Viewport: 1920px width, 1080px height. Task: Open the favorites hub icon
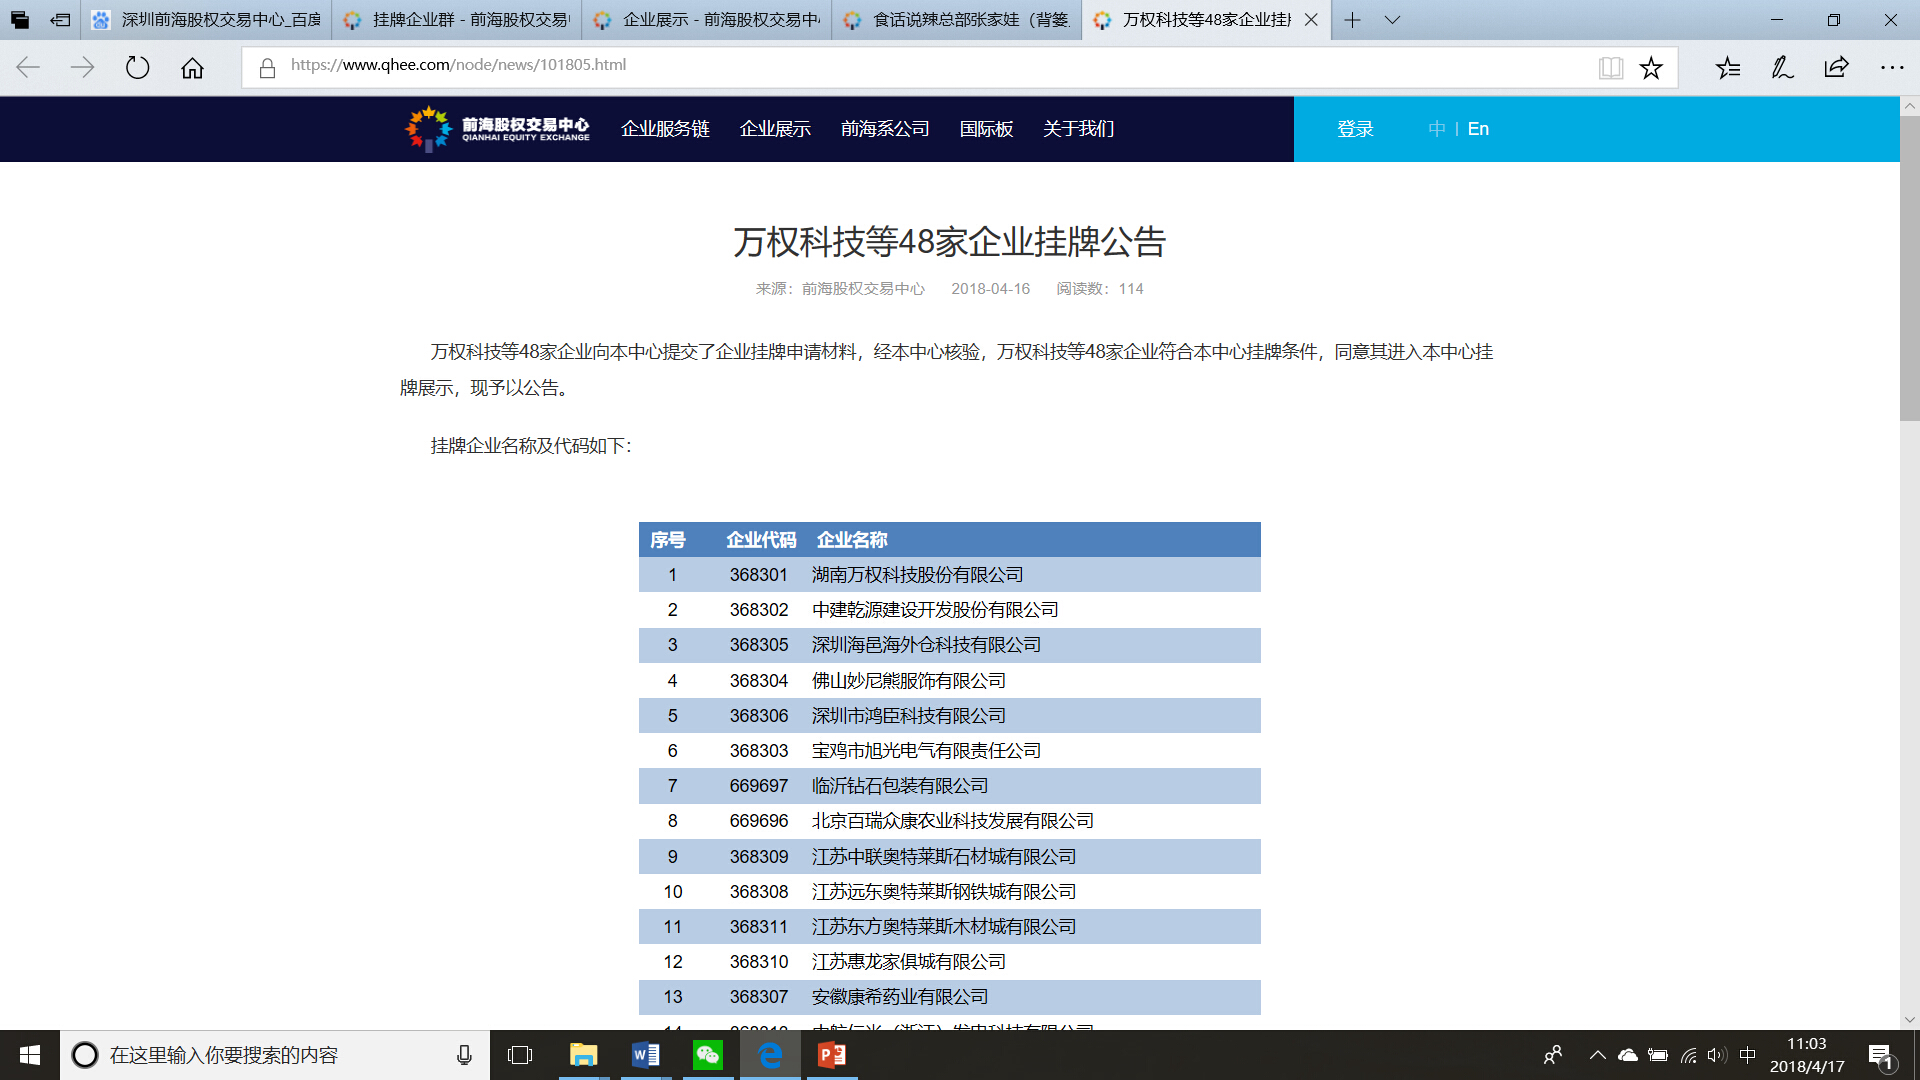pyautogui.click(x=1728, y=68)
